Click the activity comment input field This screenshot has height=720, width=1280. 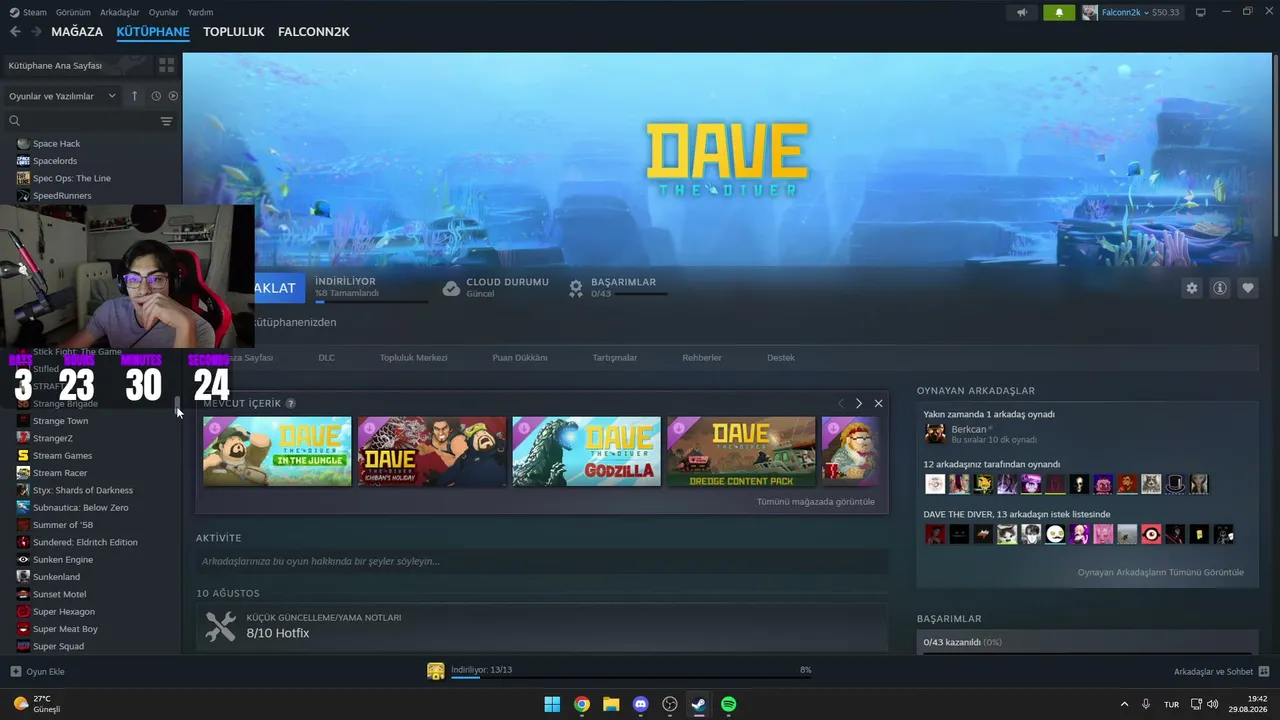pos(541,561)
